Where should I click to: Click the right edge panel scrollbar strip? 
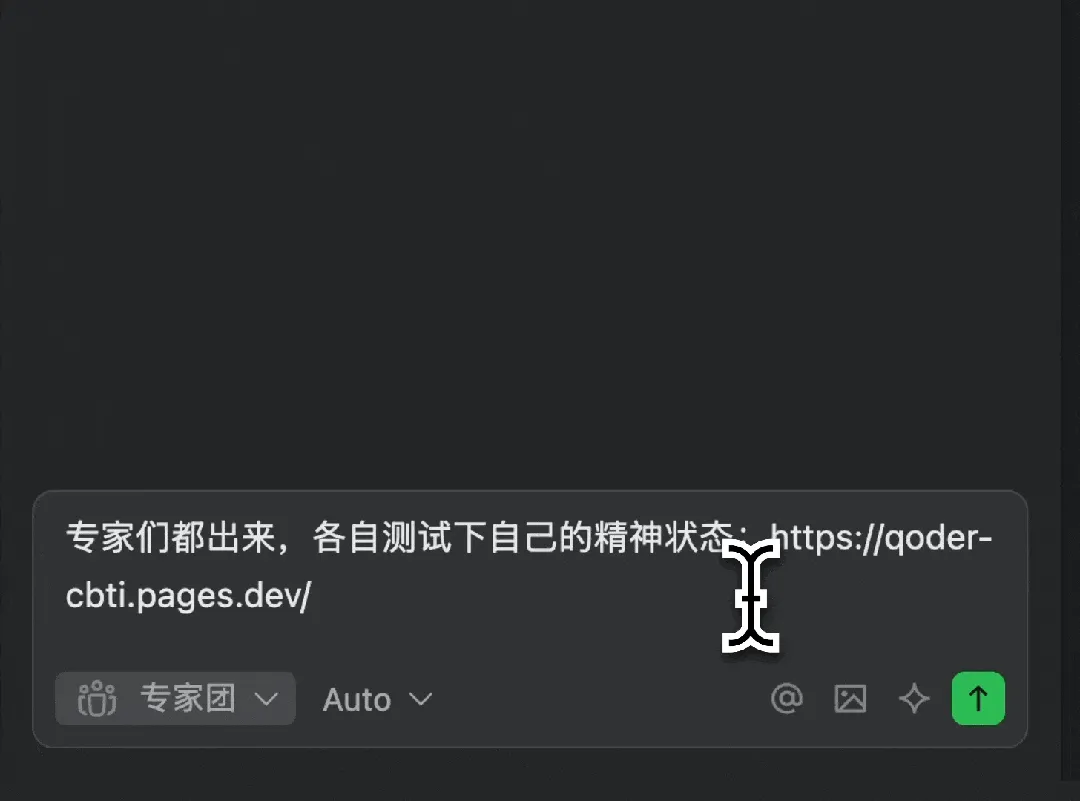(x=1070, y=393)
